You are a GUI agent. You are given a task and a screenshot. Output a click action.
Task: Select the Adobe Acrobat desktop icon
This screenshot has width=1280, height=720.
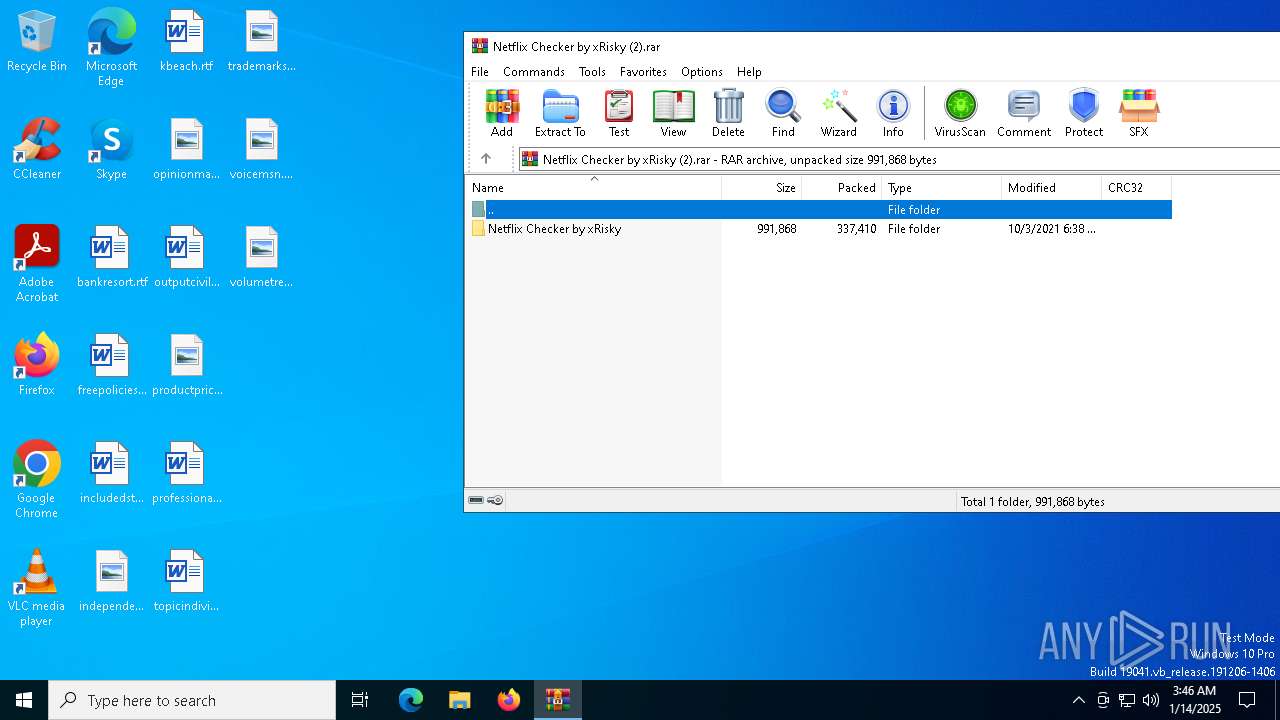click(37, 264)
